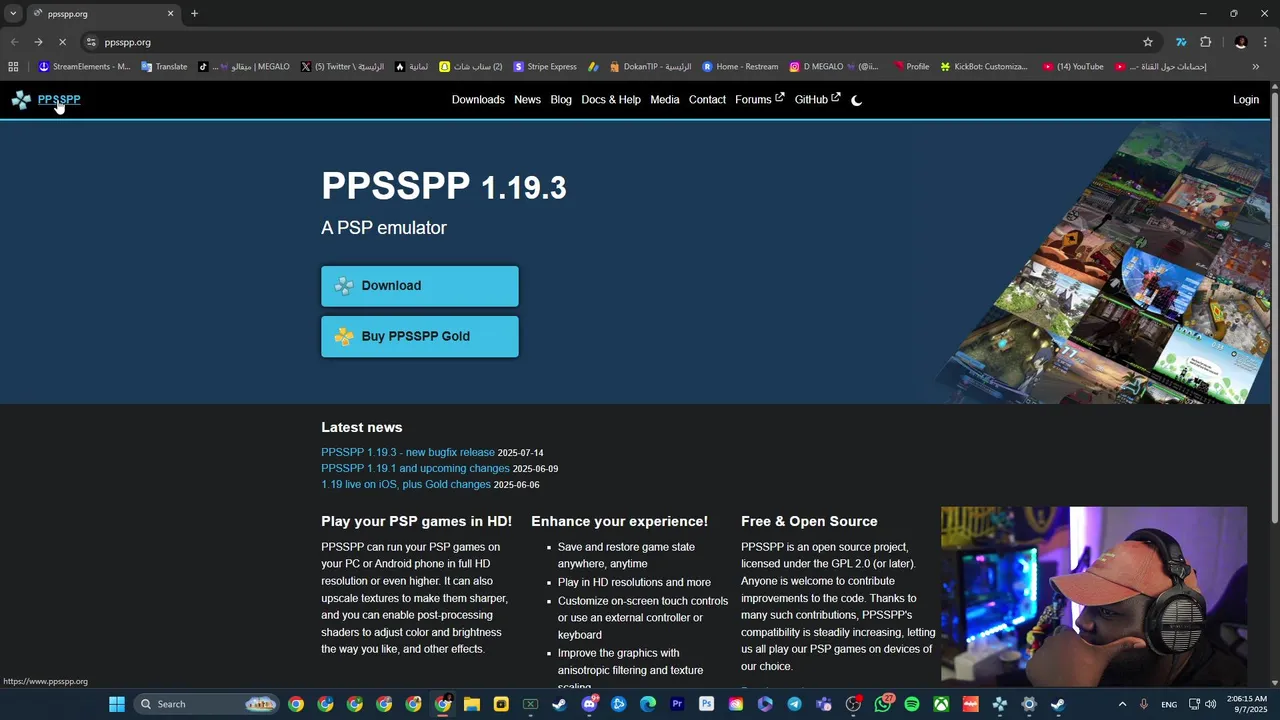Open the Downloads menu item

478,99
